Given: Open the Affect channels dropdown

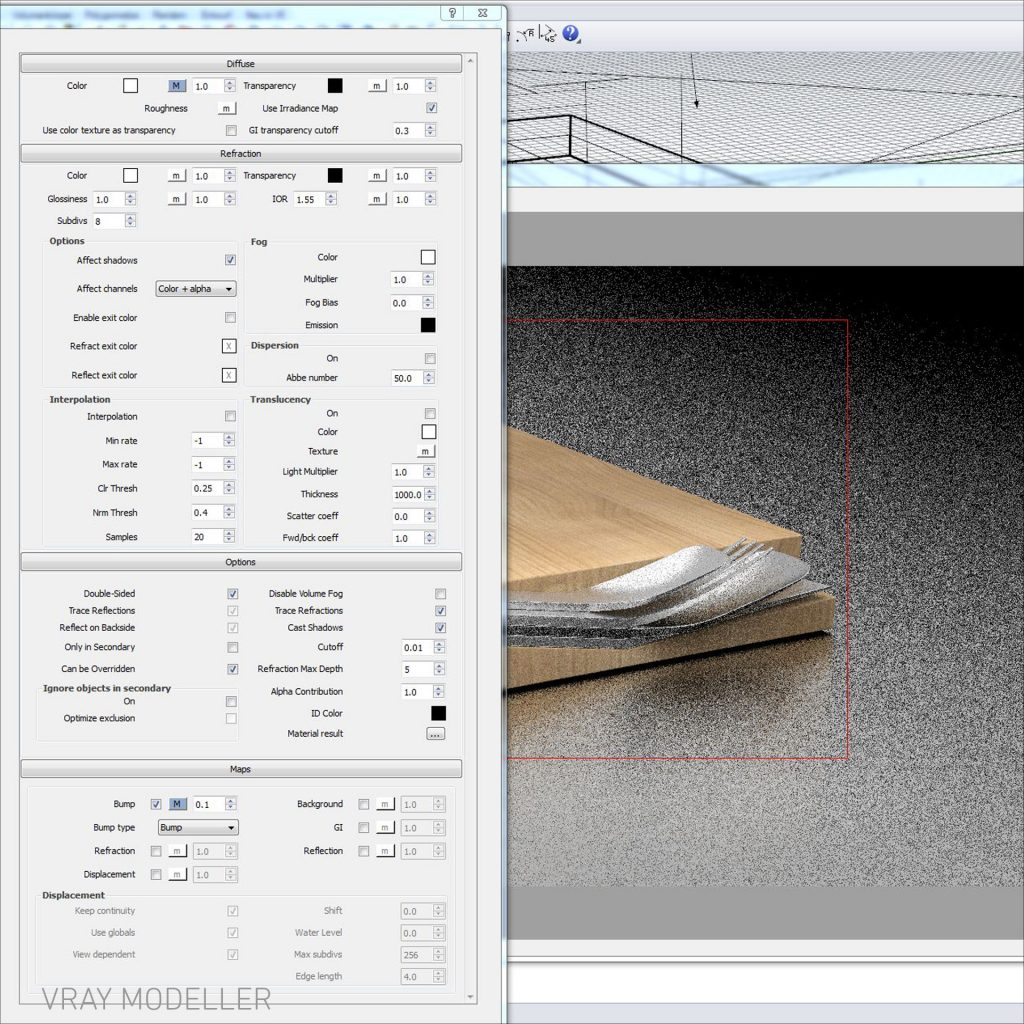Looking at the screenshot, I should pos(196,289).
